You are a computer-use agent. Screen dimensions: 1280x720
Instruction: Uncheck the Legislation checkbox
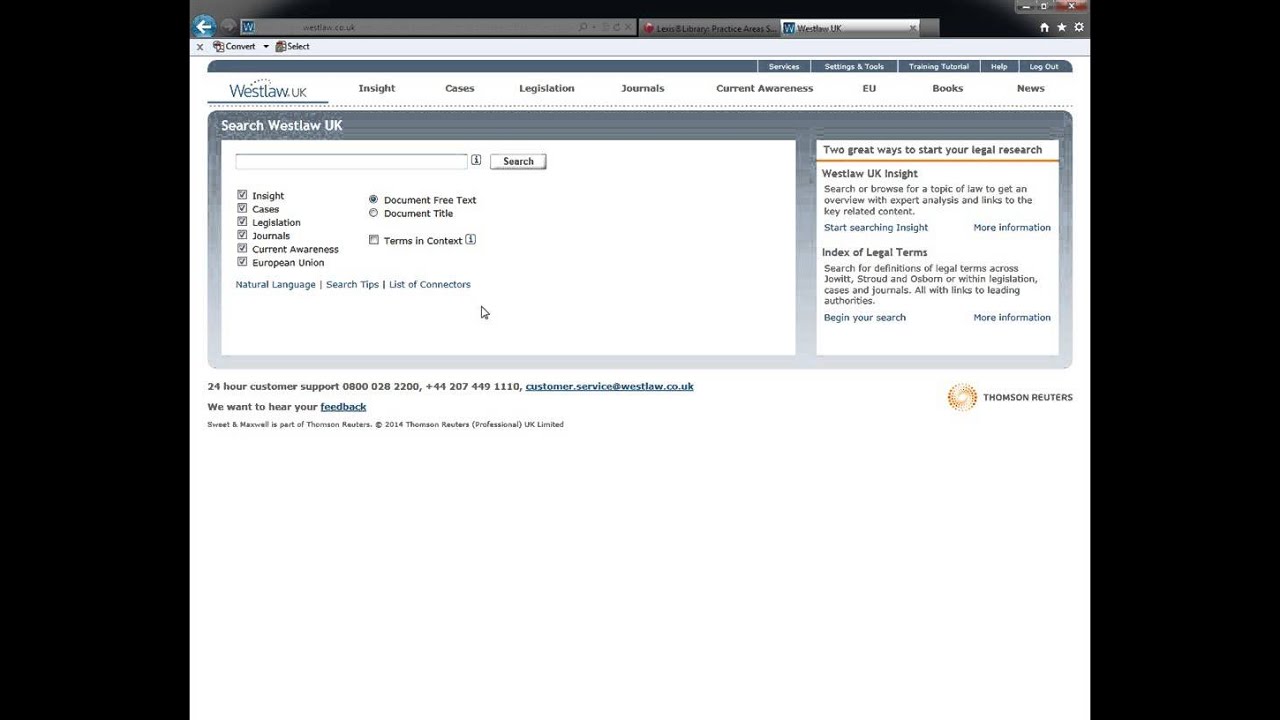click(x=242, y=222)
